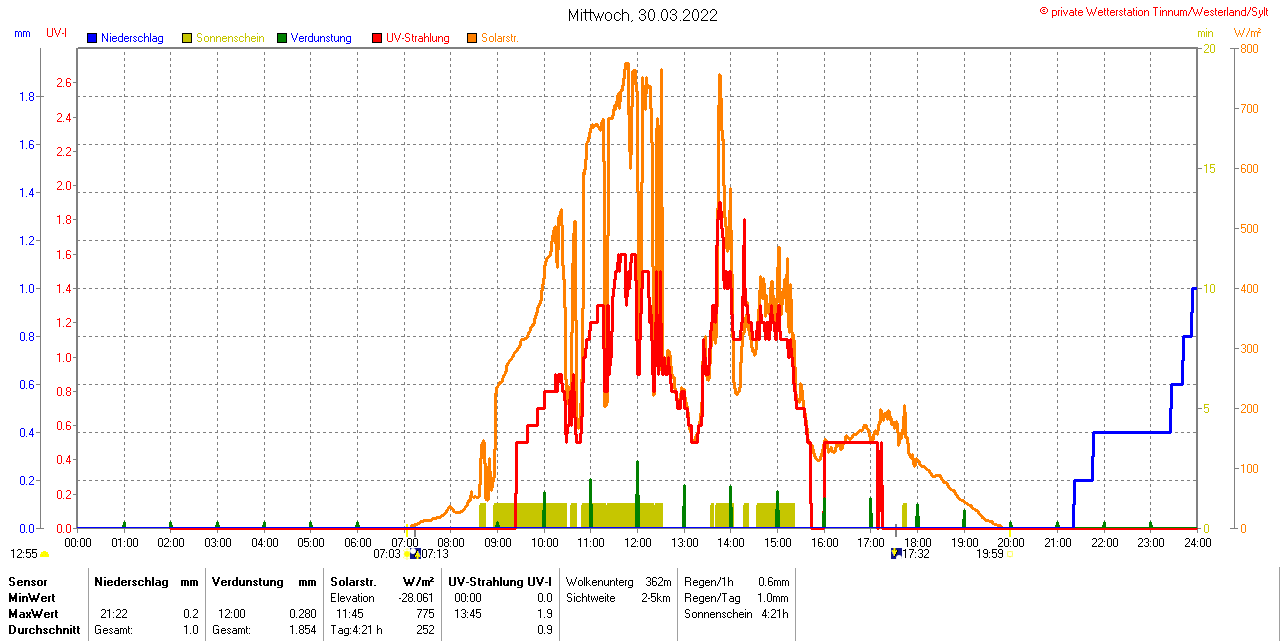Click the yellow min axis unit label

[1205, 33]
